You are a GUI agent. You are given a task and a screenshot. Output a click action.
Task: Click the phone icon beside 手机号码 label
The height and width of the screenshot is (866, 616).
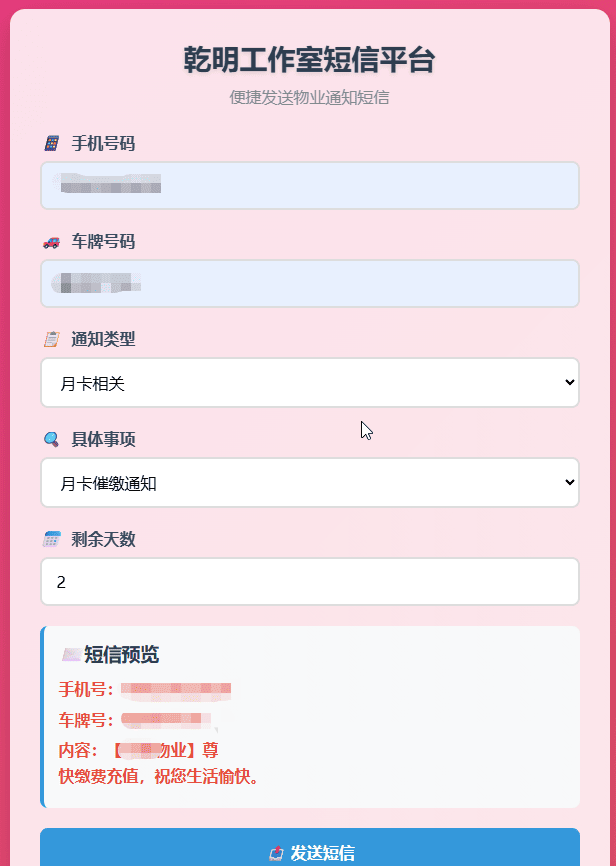(x=50, y=143)
